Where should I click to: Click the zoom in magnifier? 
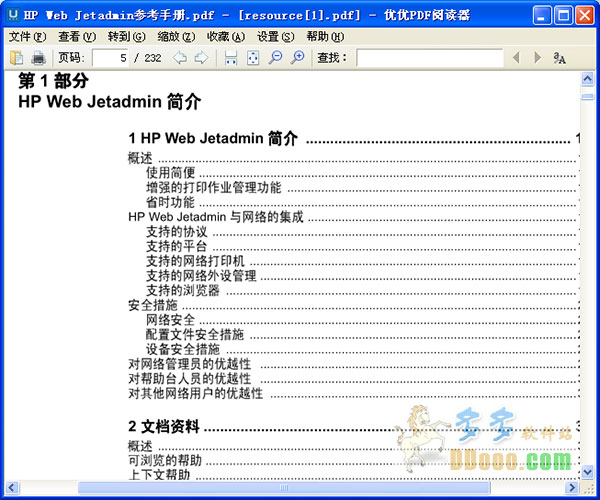click(x=297, y=58)
